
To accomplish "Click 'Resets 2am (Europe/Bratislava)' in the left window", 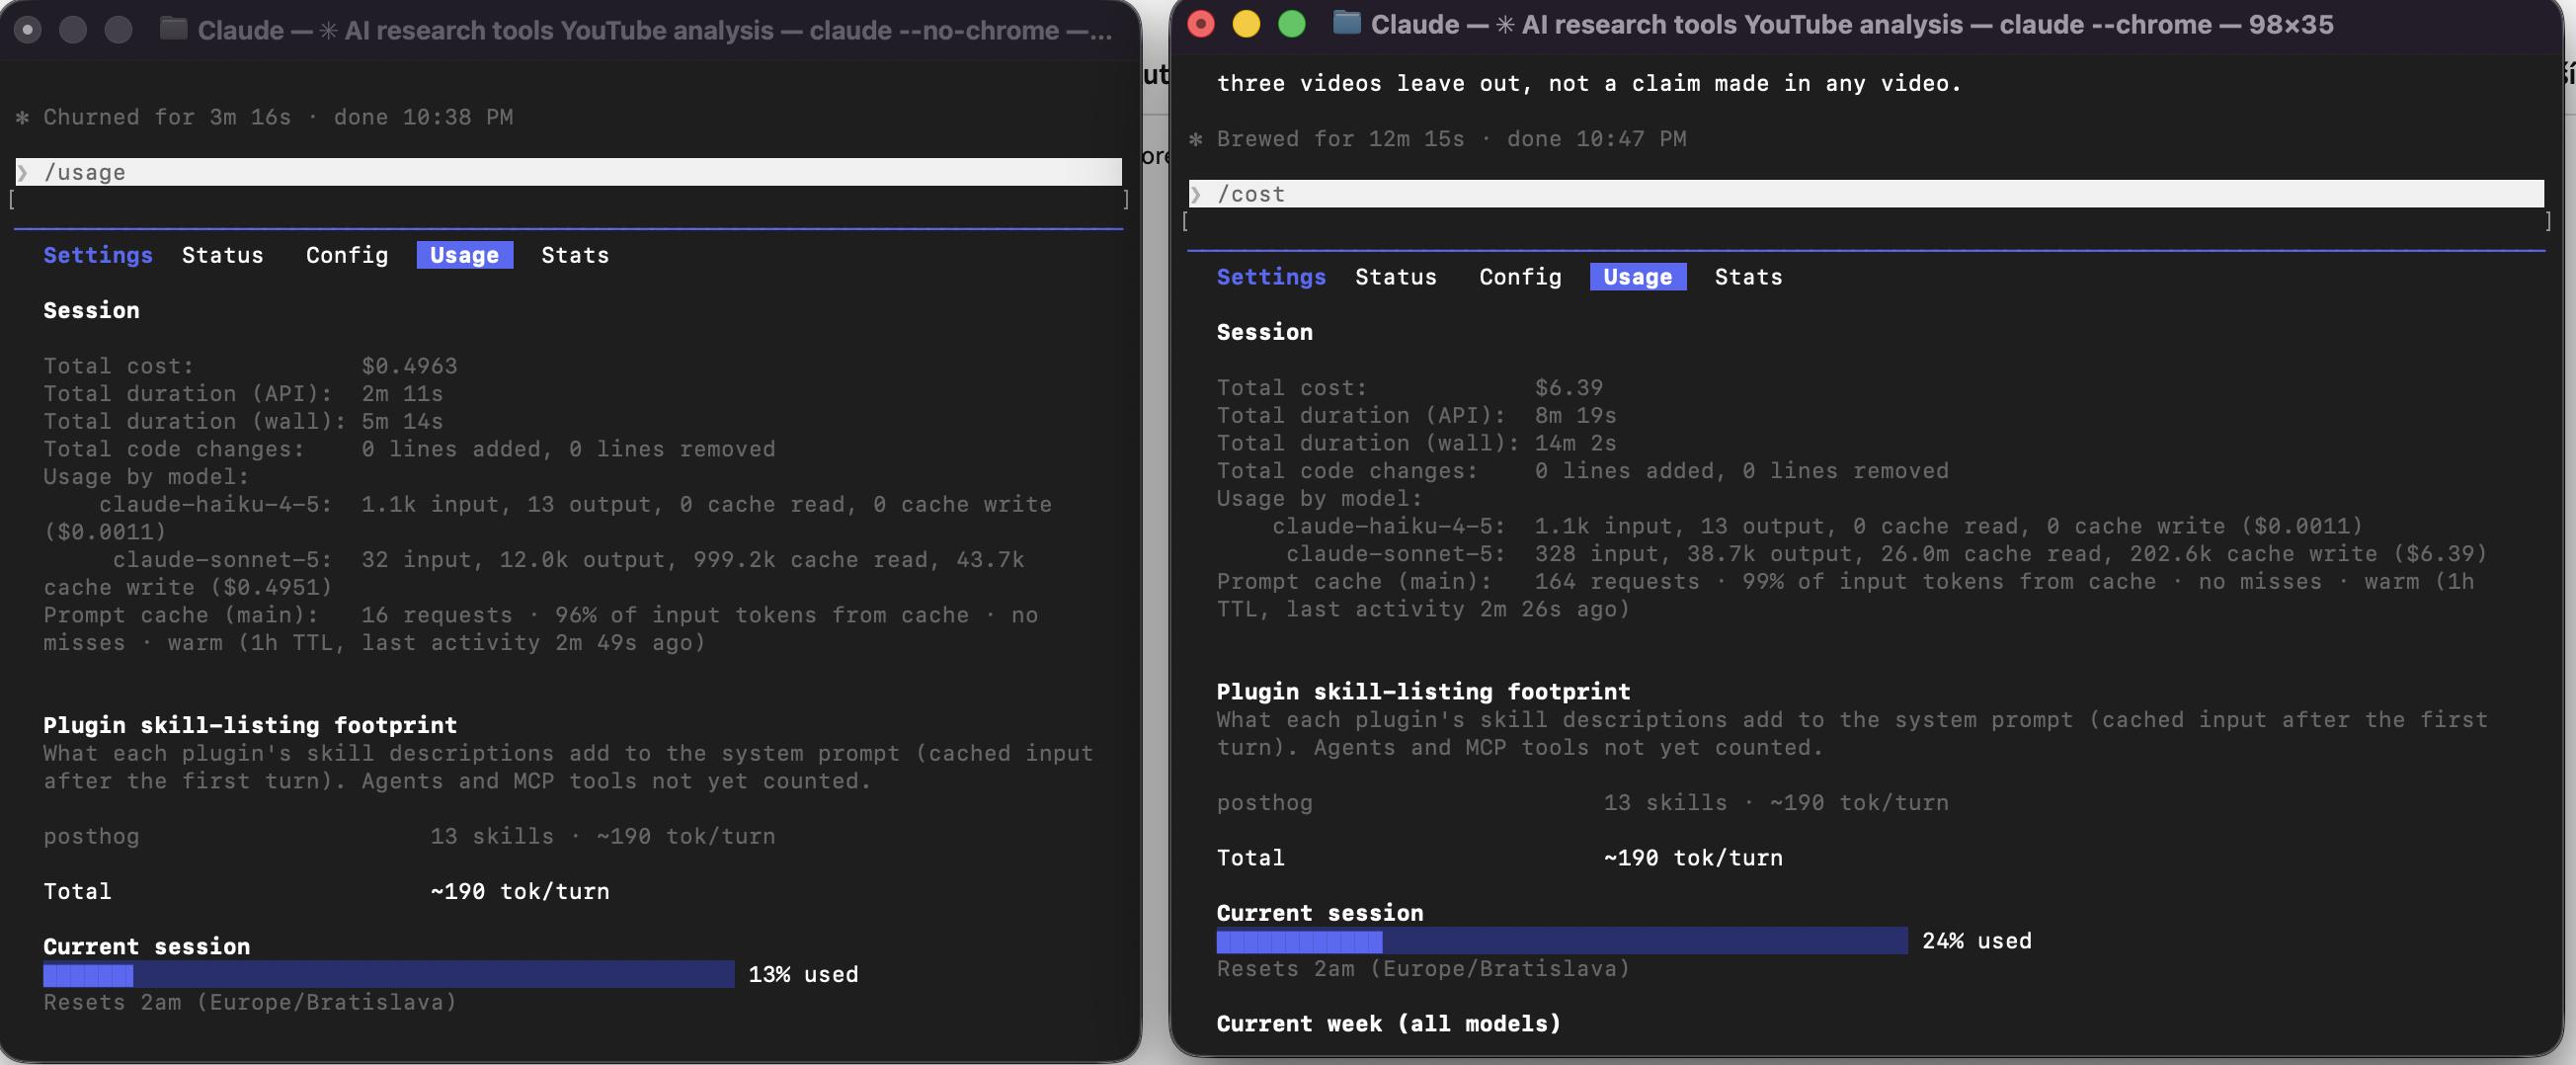I will pos(250,1003).
